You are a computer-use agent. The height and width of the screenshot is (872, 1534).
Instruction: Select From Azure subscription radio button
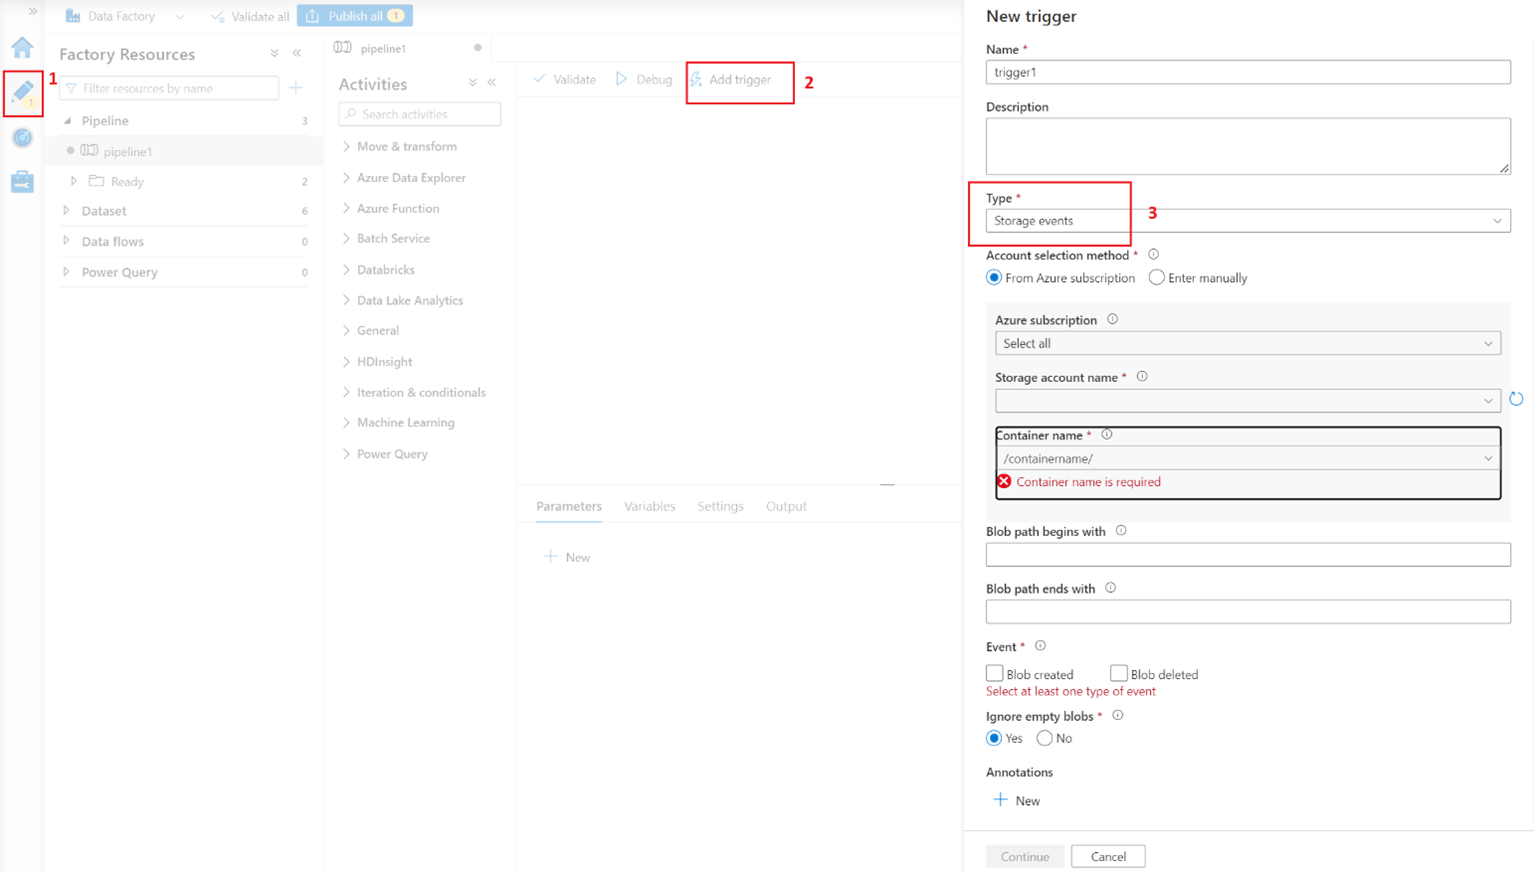[x=994, y=278]
